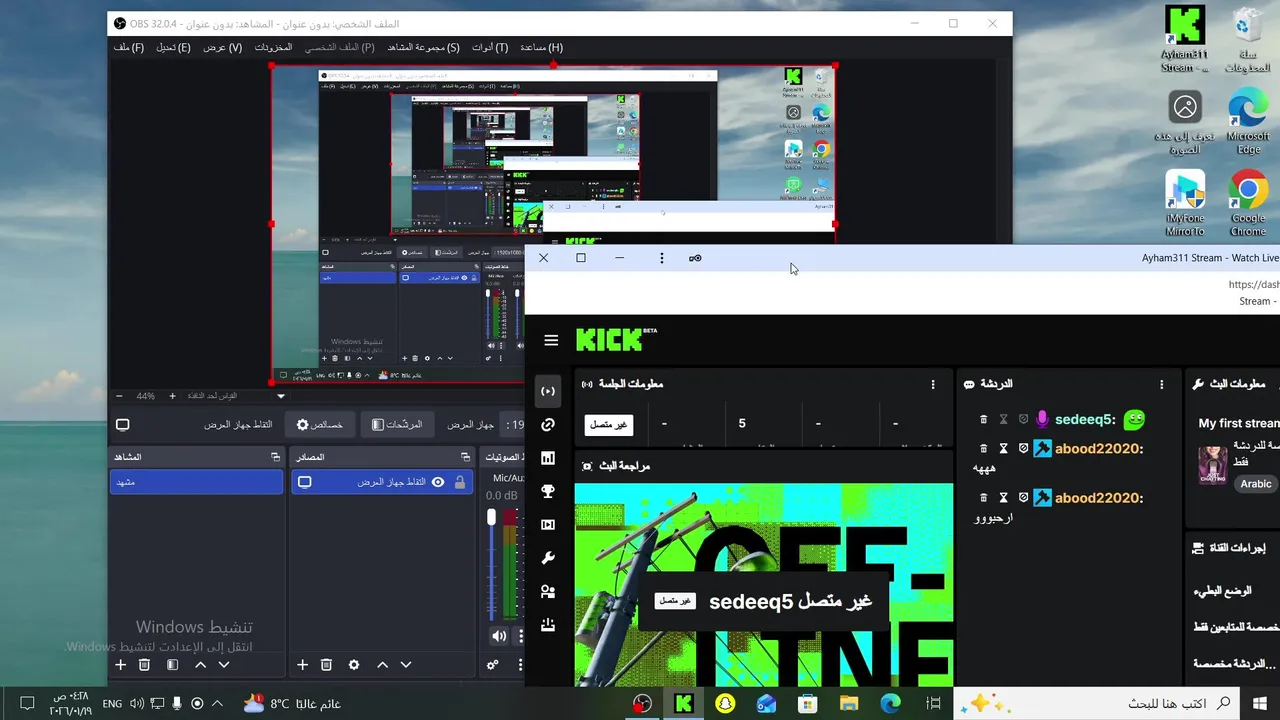1280x720 pixels.
Task: Delete abood22020's ههههه message via trash icon
Action: click(983, 449)
